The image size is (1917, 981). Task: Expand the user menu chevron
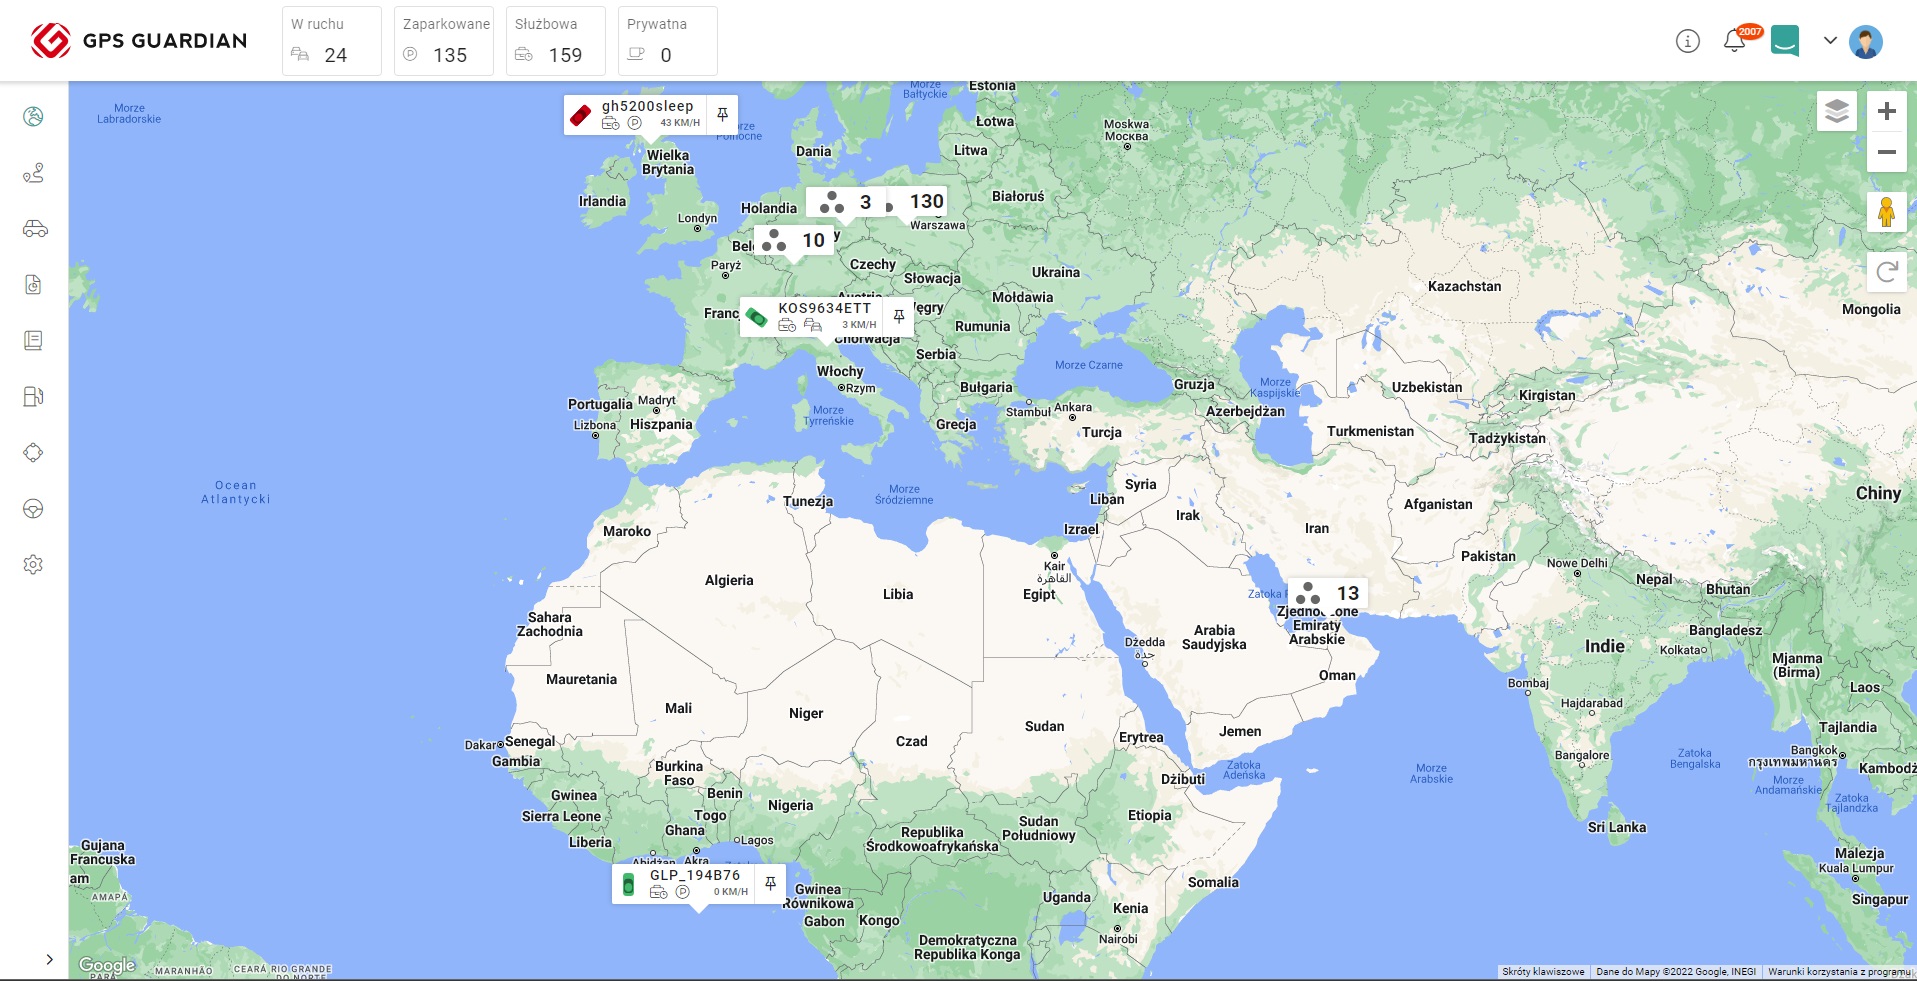pos(1830,41)
